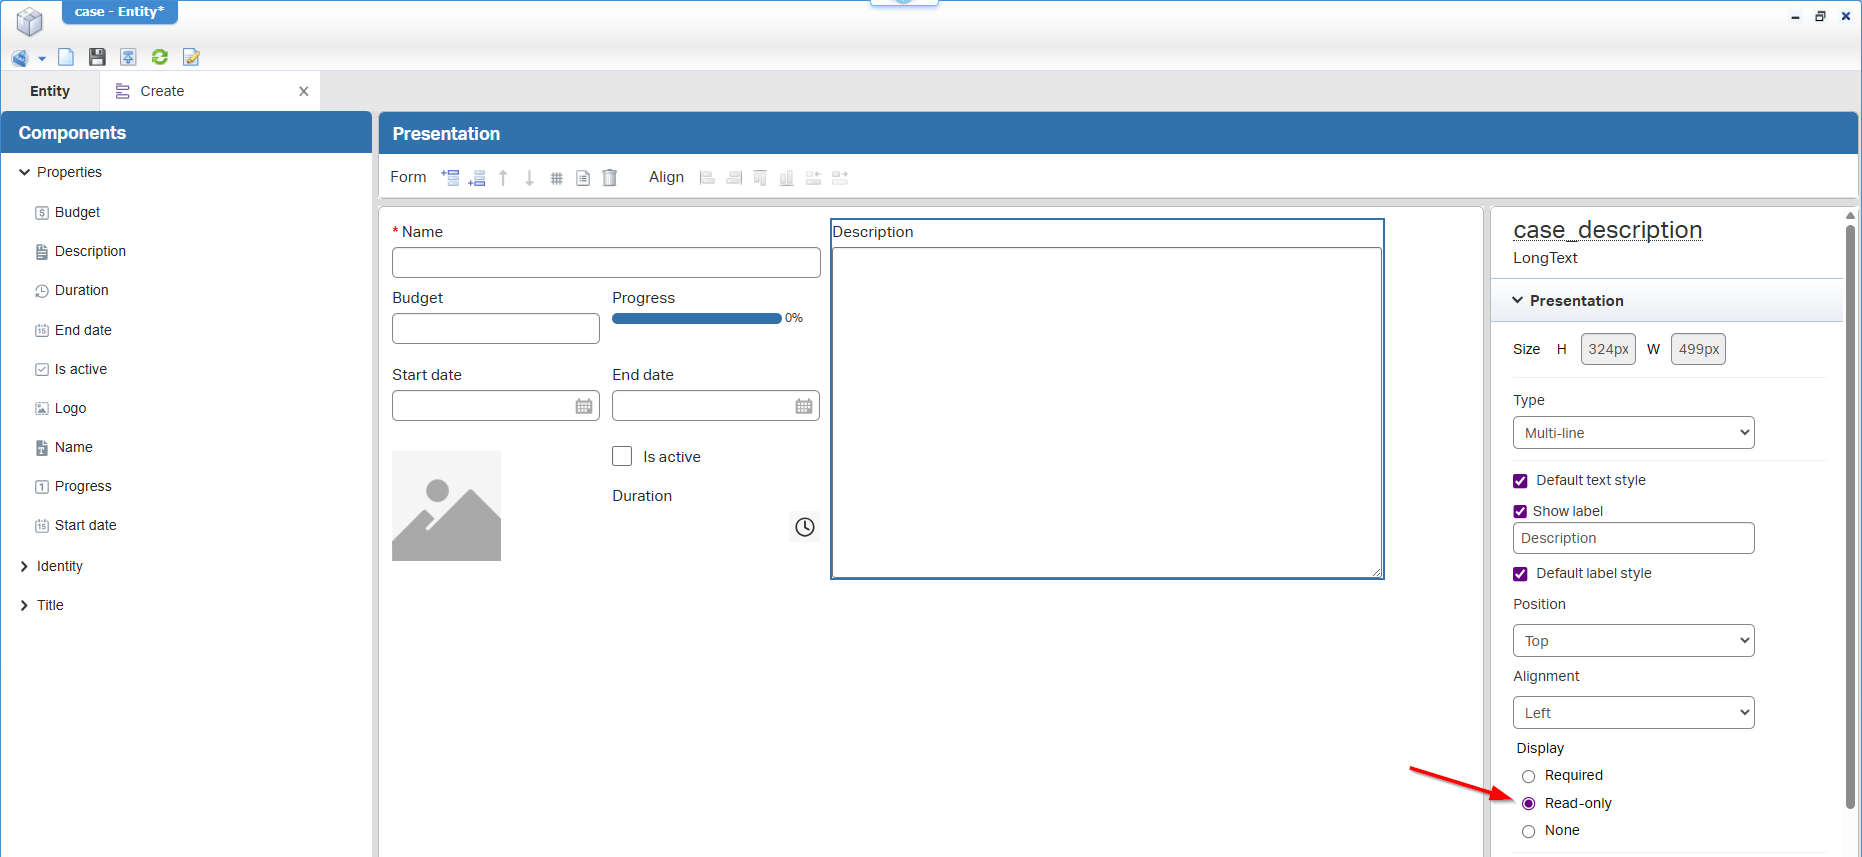Click the Name text input field

tap(606, 263)
